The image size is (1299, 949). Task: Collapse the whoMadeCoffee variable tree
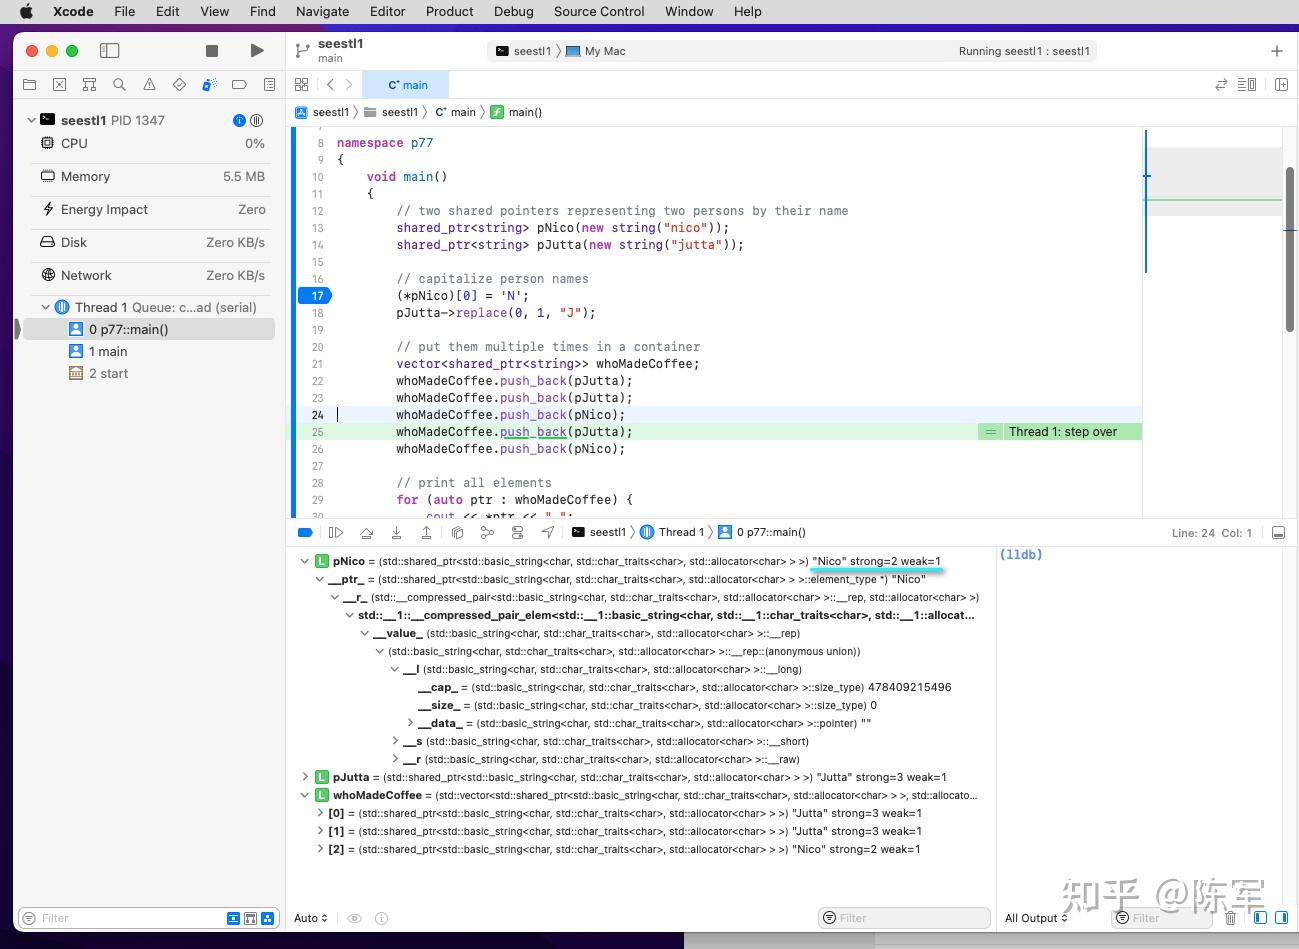305,795
